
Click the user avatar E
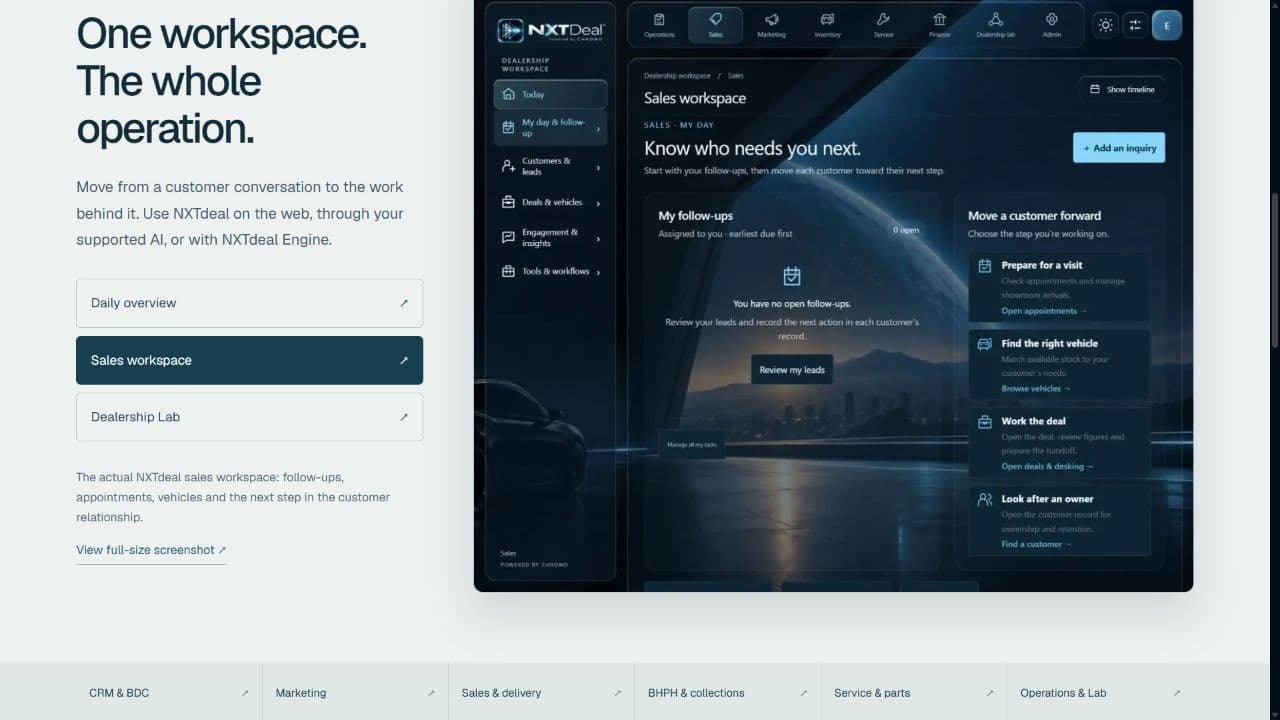[x=1167, y=25]
